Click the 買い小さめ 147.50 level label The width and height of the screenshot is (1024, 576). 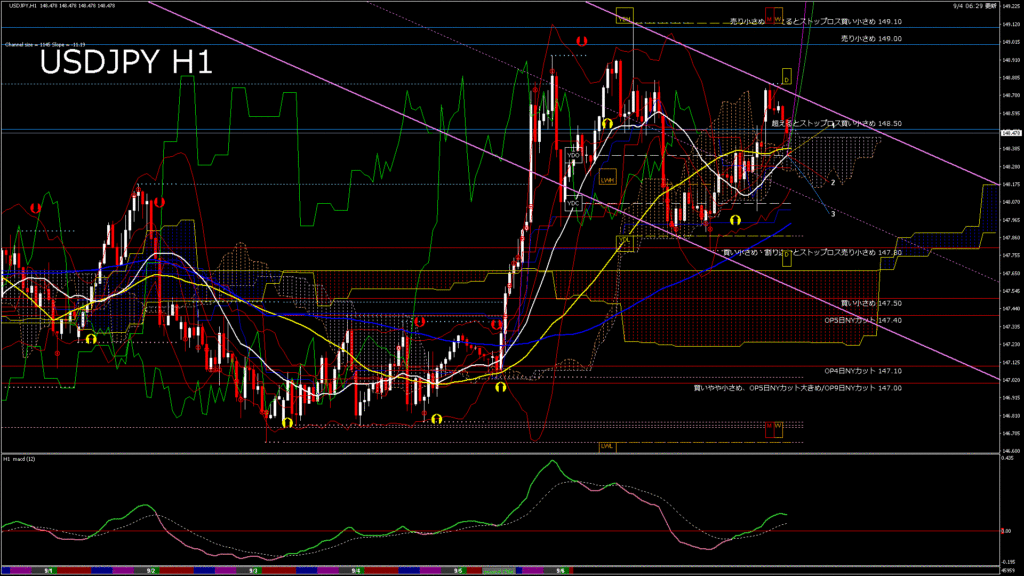pyautogui.click(x=870, y=302)
